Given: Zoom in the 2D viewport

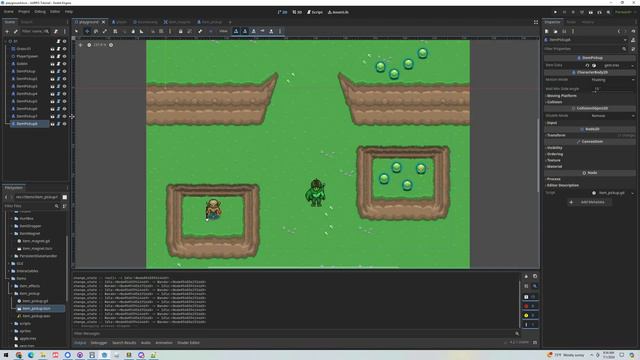Looking at the screenshot, I should [111, 45].
